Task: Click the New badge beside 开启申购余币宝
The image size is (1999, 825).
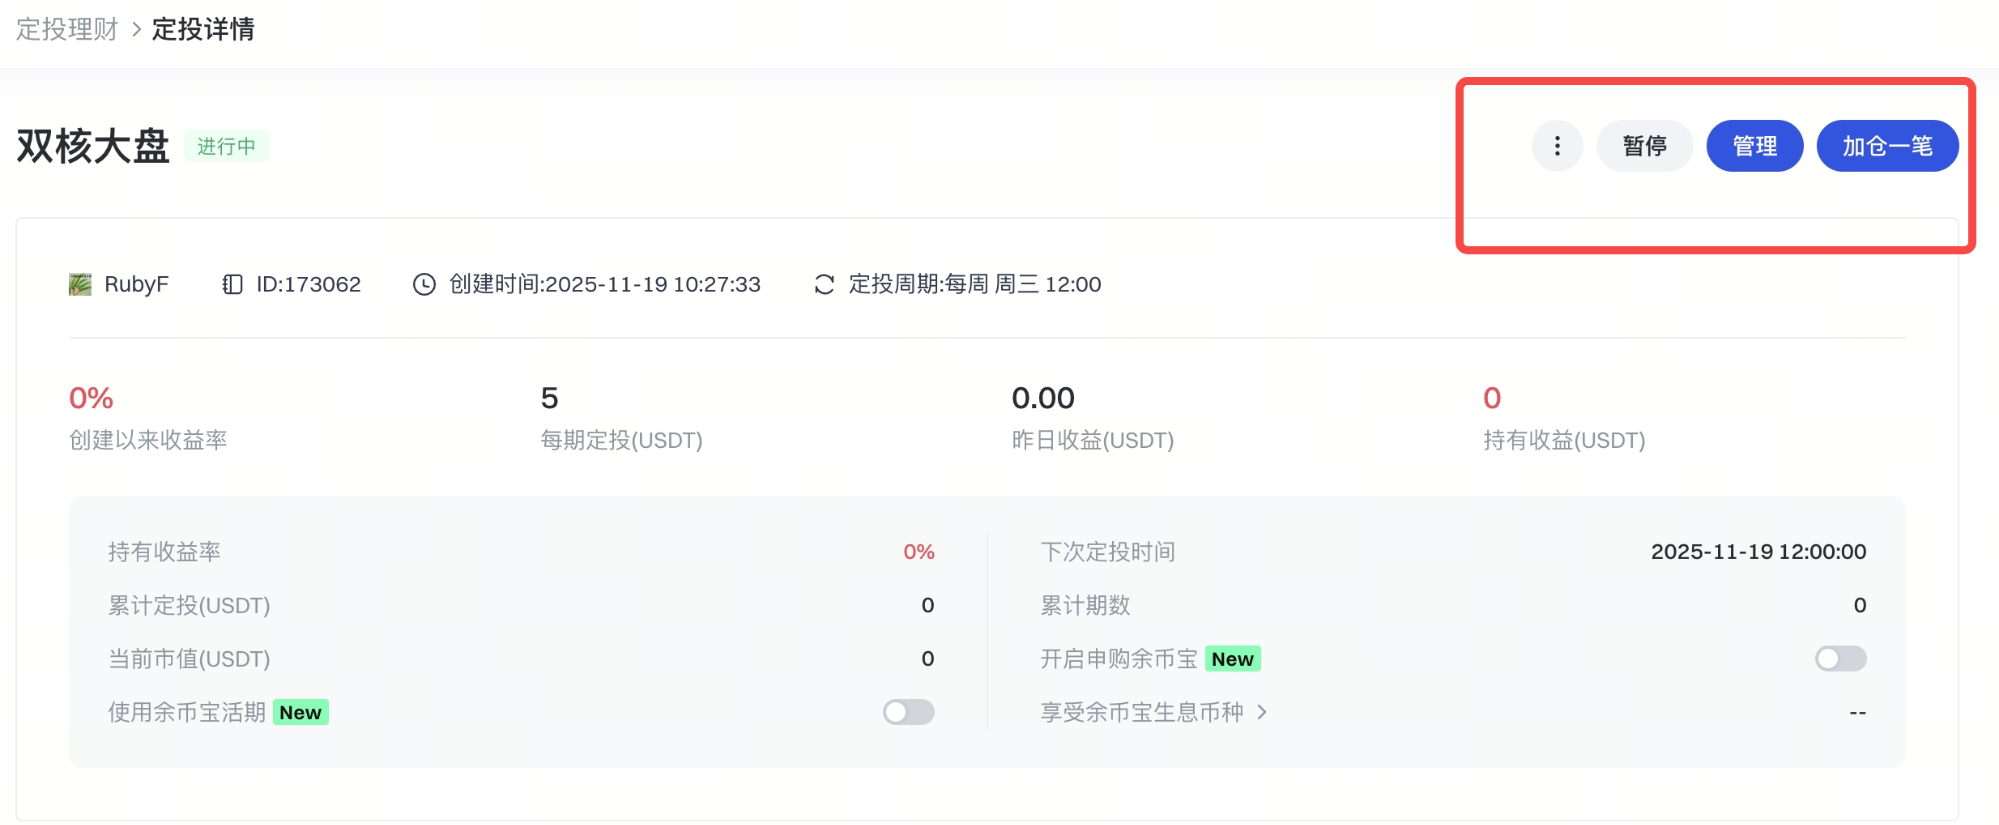Action: 1232,659
